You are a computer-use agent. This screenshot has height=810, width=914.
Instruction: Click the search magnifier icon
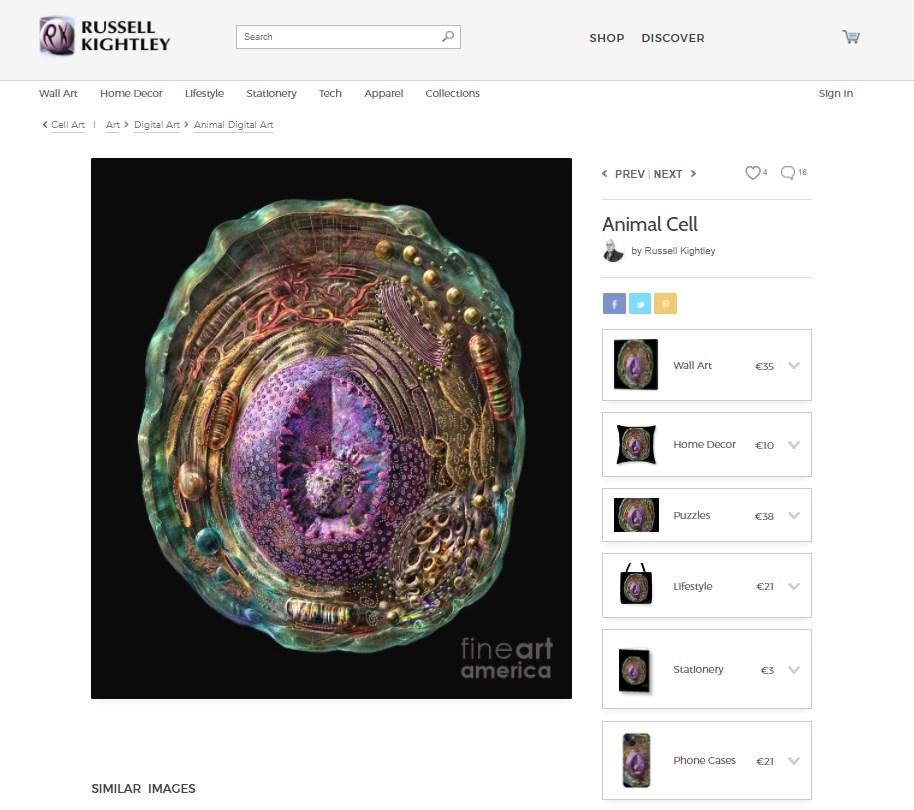(x=448, y=36)
